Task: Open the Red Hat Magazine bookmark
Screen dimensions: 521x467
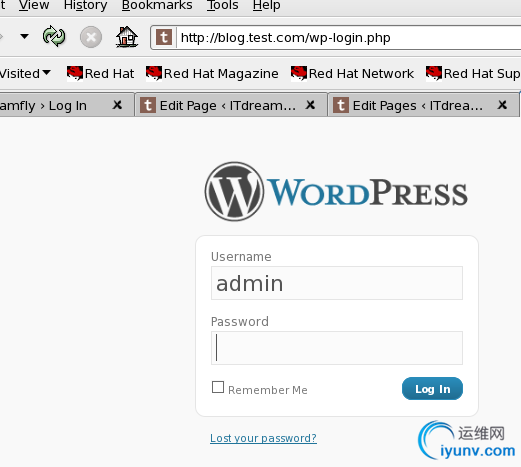Action: 212,73
